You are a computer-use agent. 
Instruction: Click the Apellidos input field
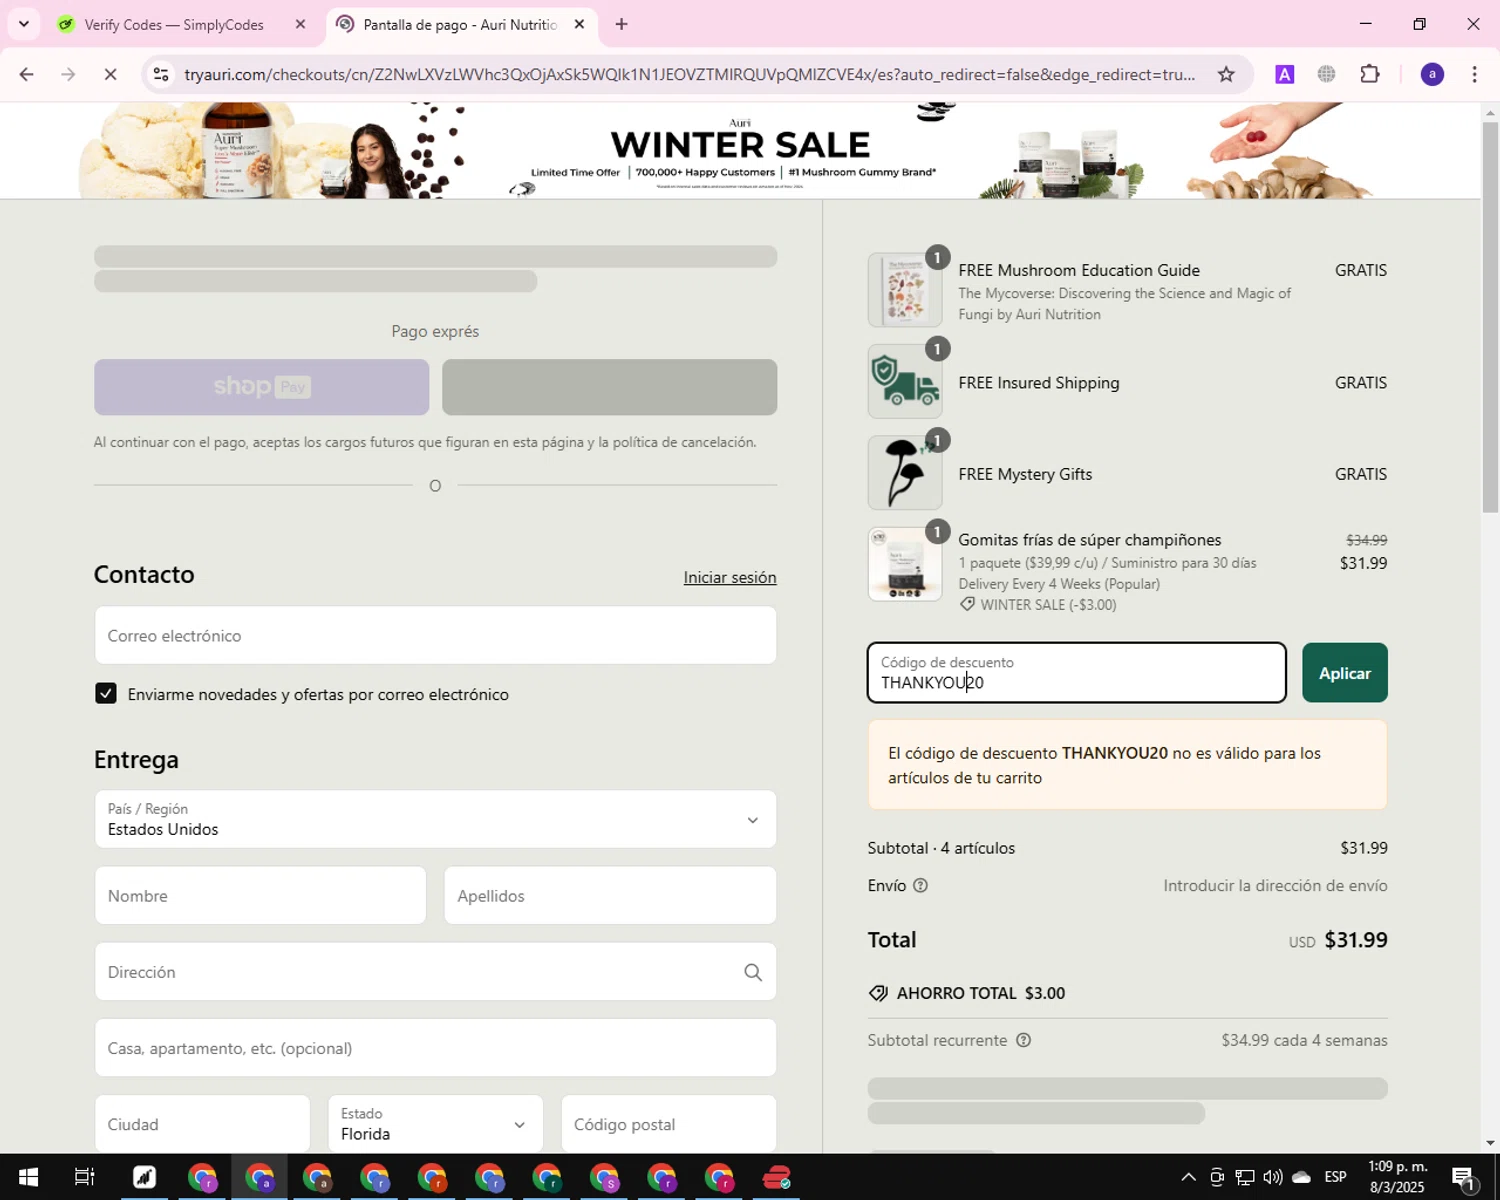click(610, 895)
